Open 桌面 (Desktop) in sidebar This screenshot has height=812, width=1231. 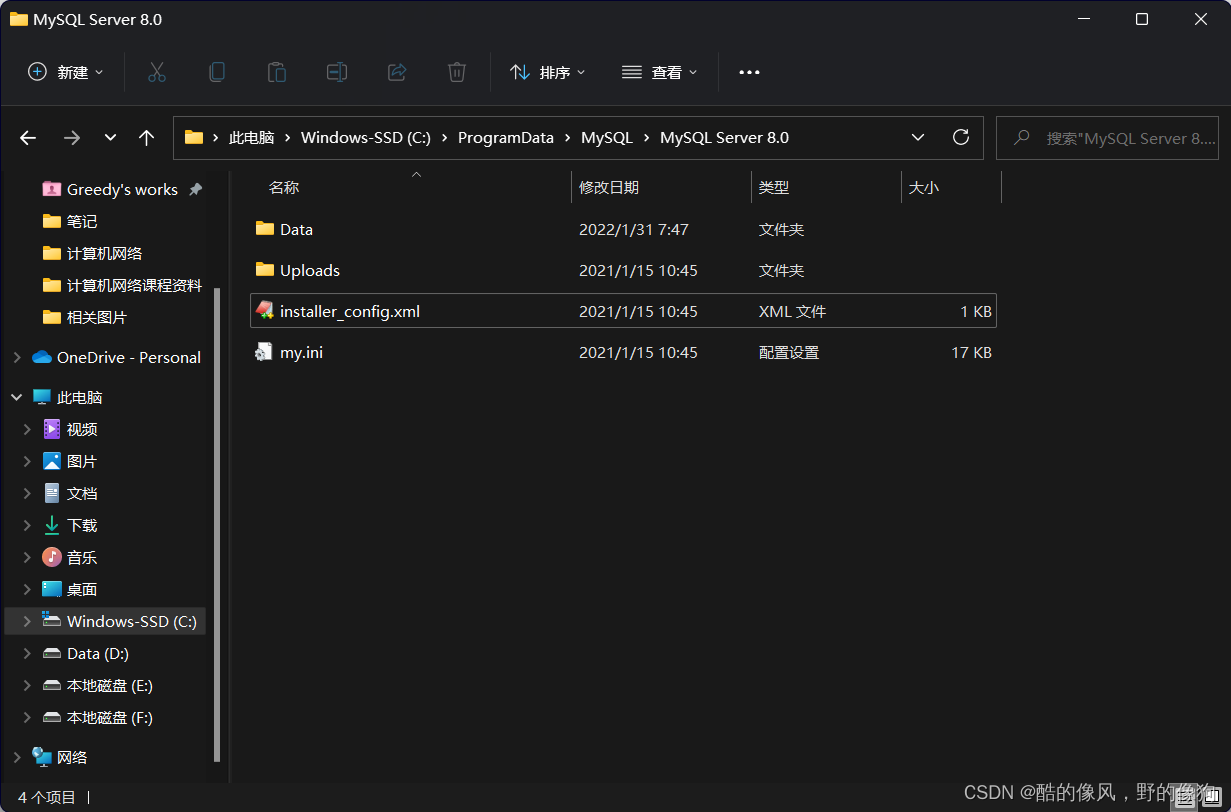pyautogui.click(x=70, y=589)
